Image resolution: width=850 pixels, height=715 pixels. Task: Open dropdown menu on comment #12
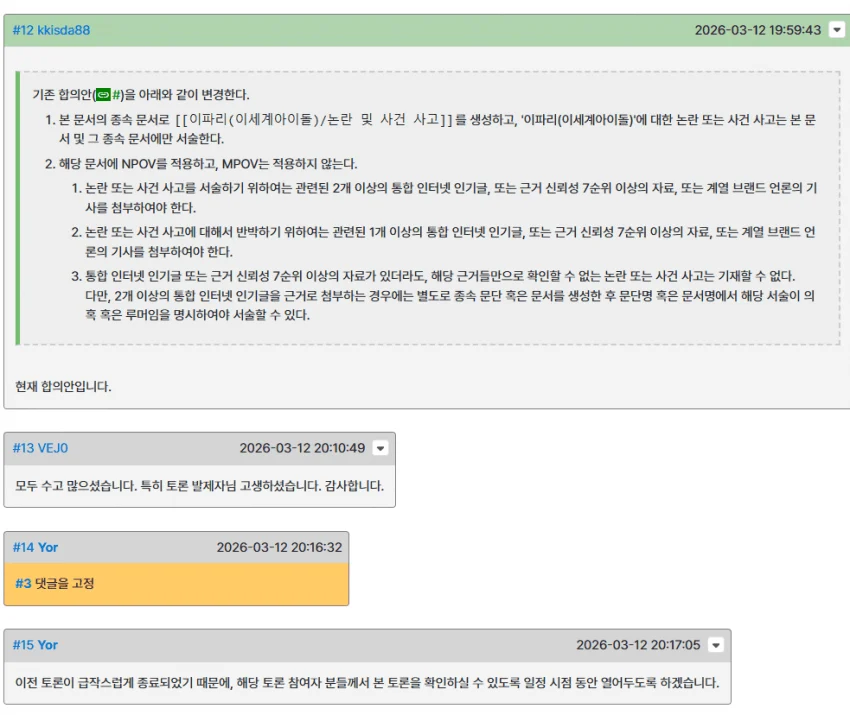(836, 30)
